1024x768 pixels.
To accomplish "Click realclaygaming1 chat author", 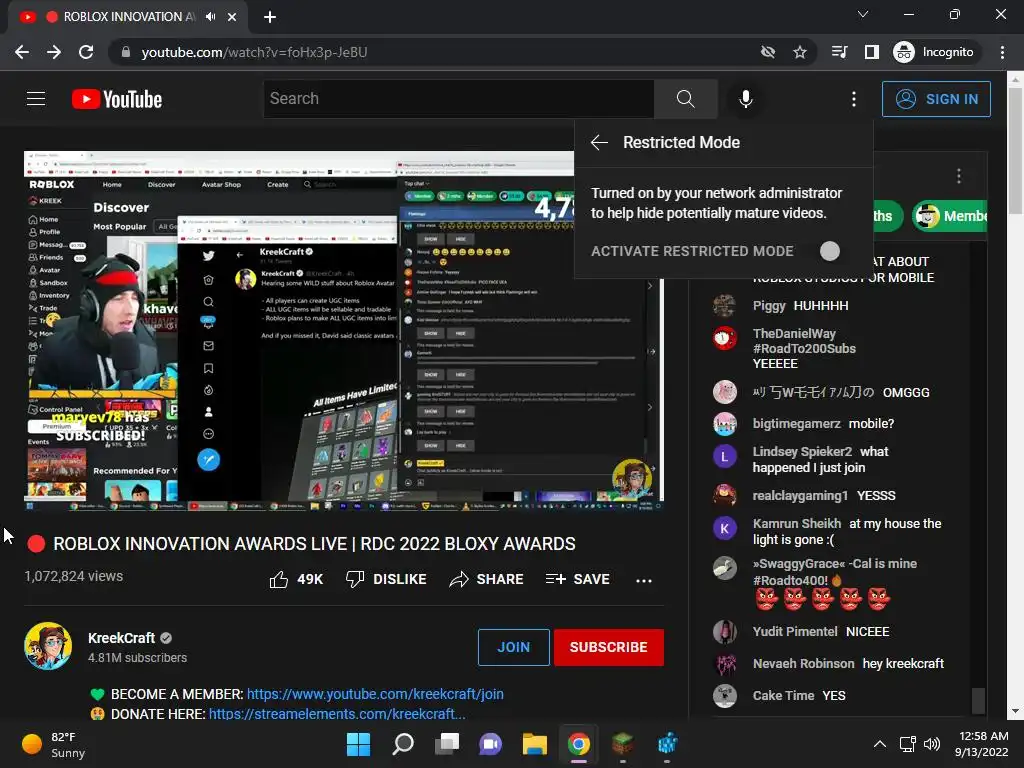I will point(800,495).
